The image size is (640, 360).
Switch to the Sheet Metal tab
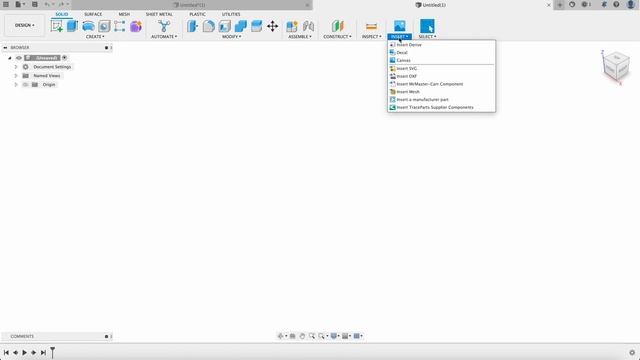point(159,14)
